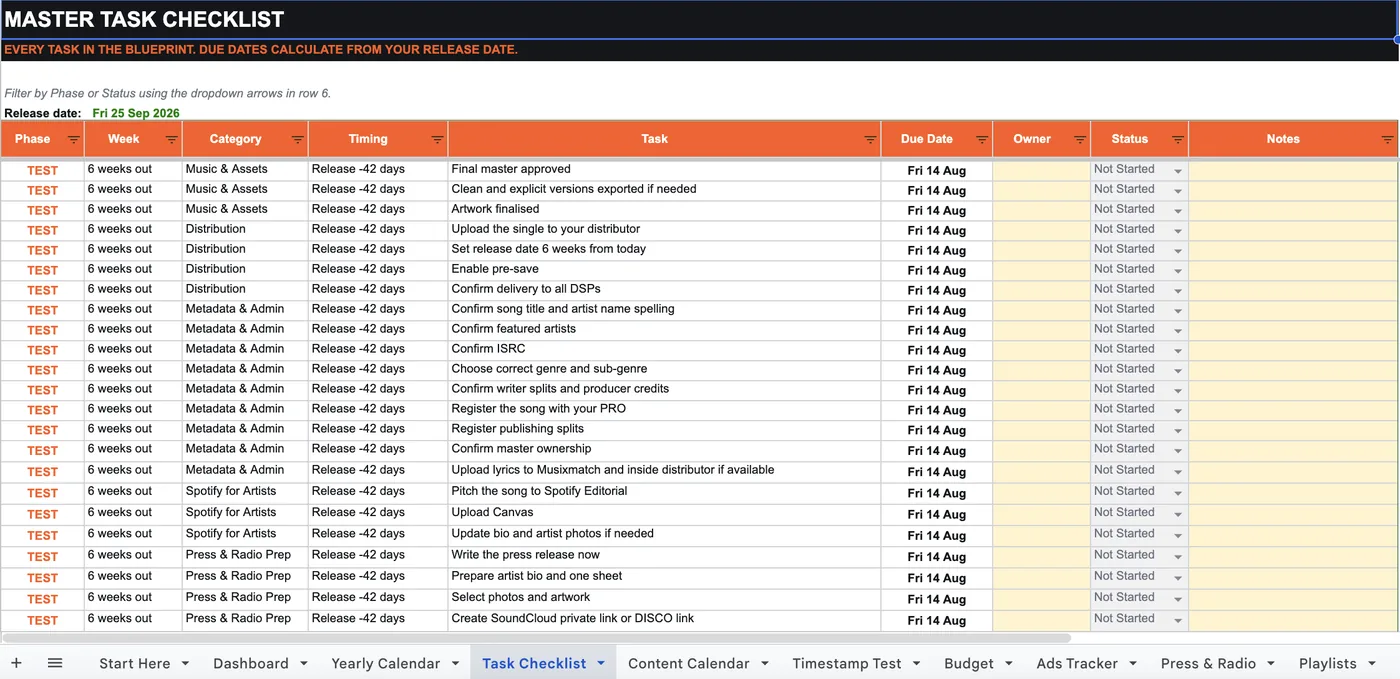This screenshot has height=679, width=1400.
Task: Switch to the Dashboard sheet tab
Action: tap(250, 663)
